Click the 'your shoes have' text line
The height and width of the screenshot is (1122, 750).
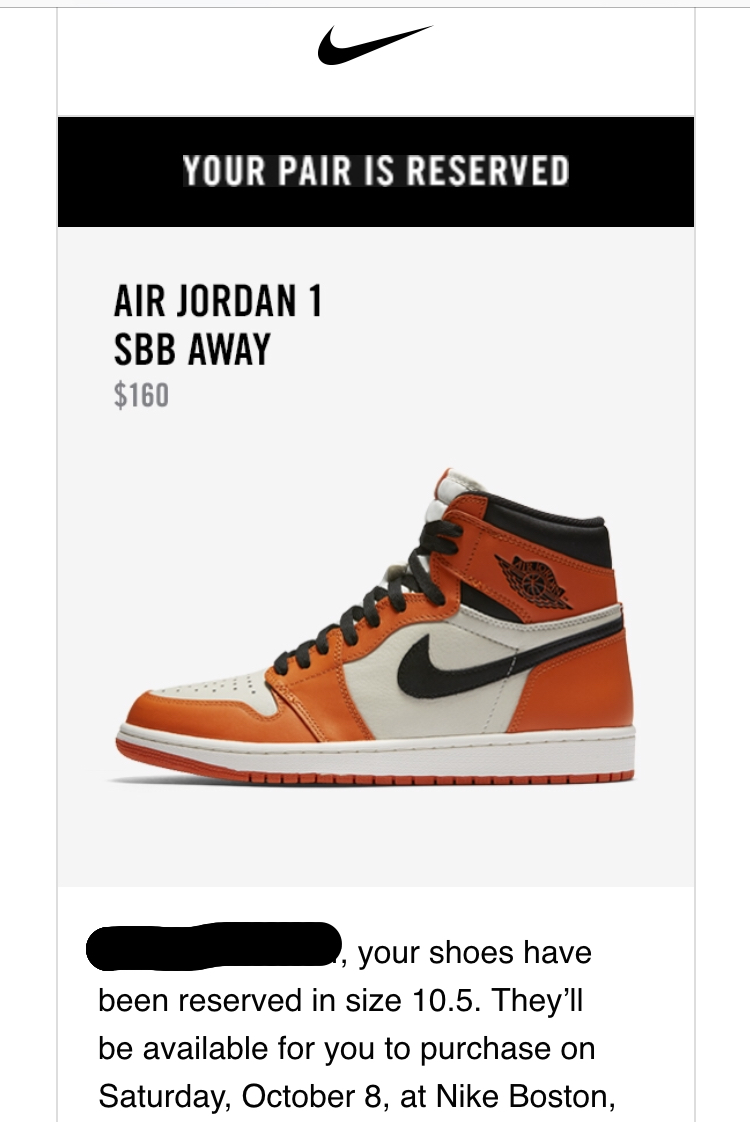point(474,952)
